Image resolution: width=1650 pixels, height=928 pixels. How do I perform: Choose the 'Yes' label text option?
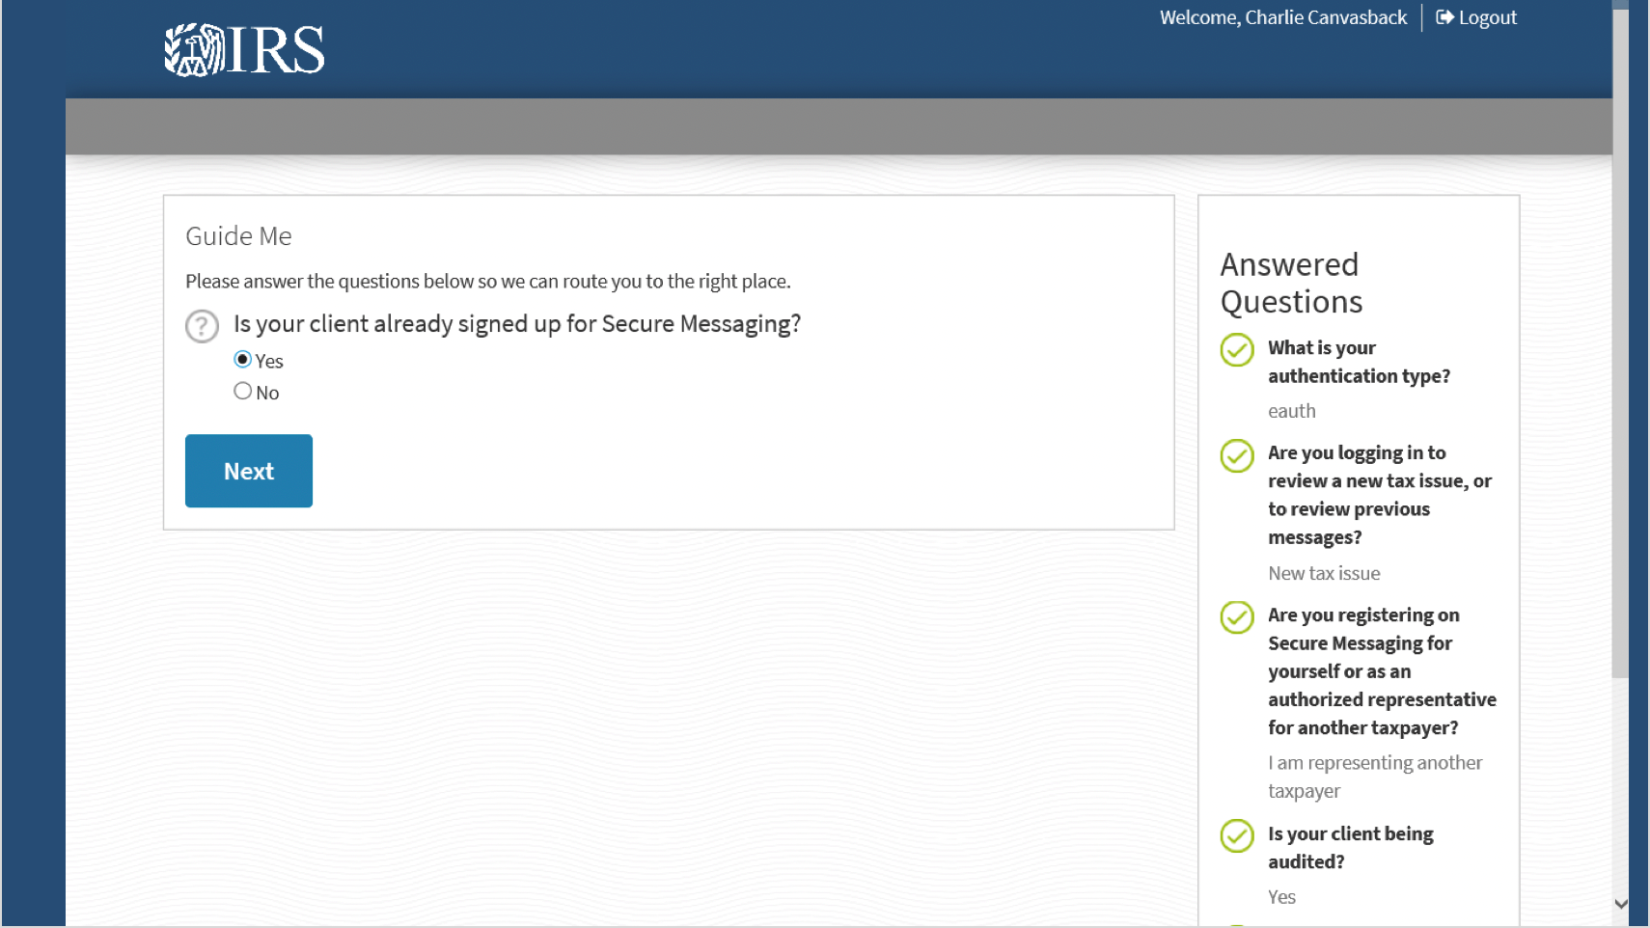269,361
